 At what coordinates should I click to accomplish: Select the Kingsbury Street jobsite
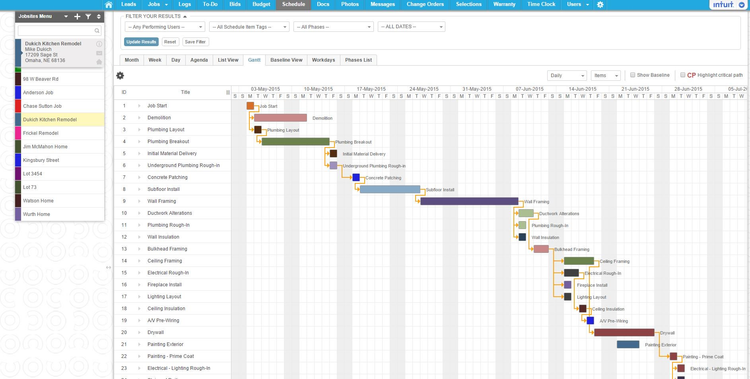point(60,160)
